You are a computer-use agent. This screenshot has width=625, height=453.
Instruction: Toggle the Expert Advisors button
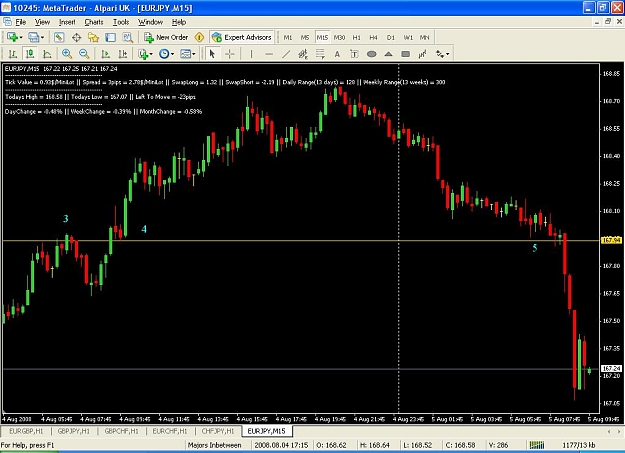[x=242, y=37]
